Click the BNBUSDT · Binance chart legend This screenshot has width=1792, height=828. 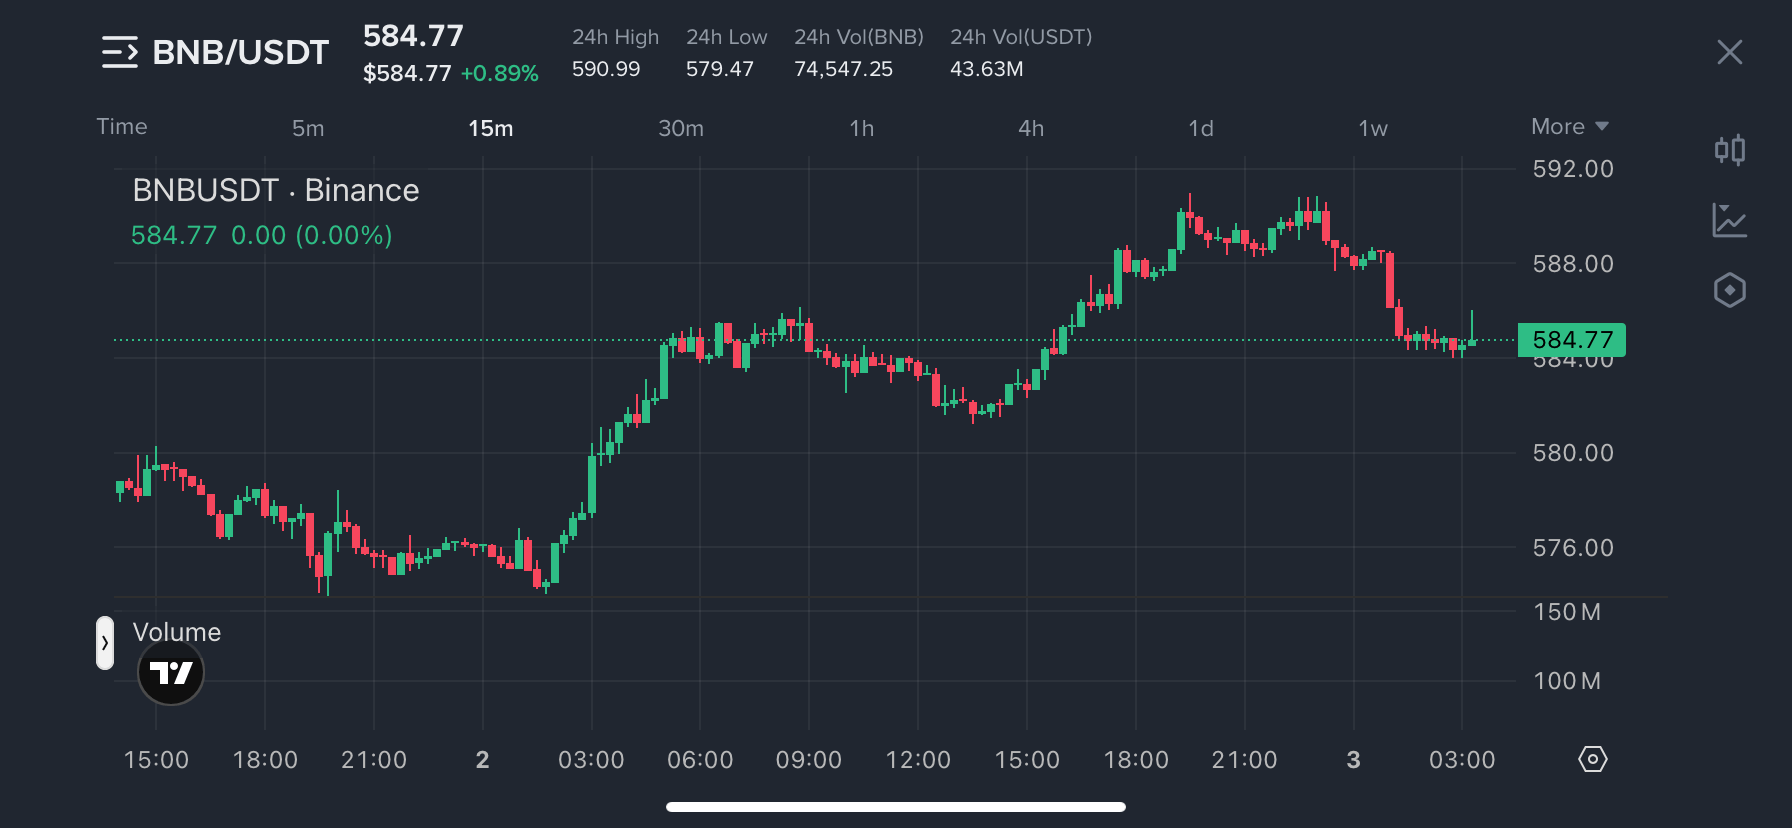(x=276, y=190)
